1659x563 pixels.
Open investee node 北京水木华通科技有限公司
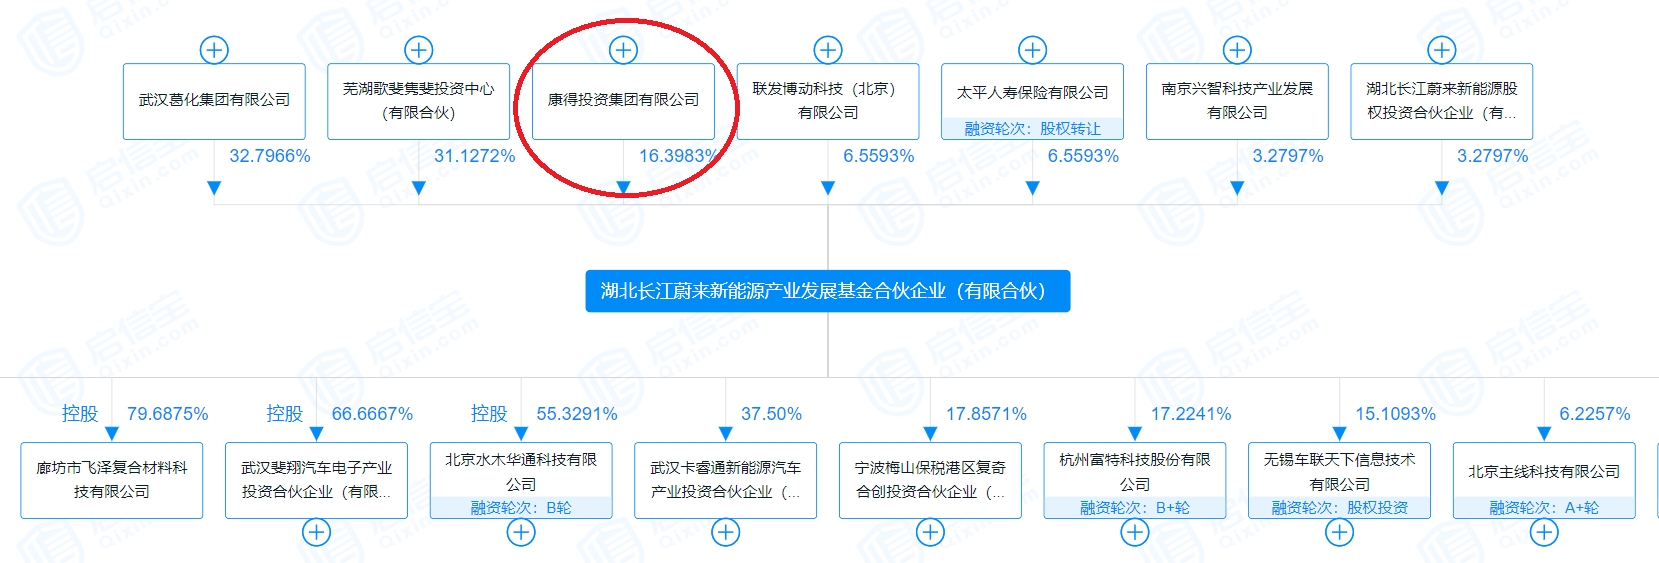(x=521, y=480)
